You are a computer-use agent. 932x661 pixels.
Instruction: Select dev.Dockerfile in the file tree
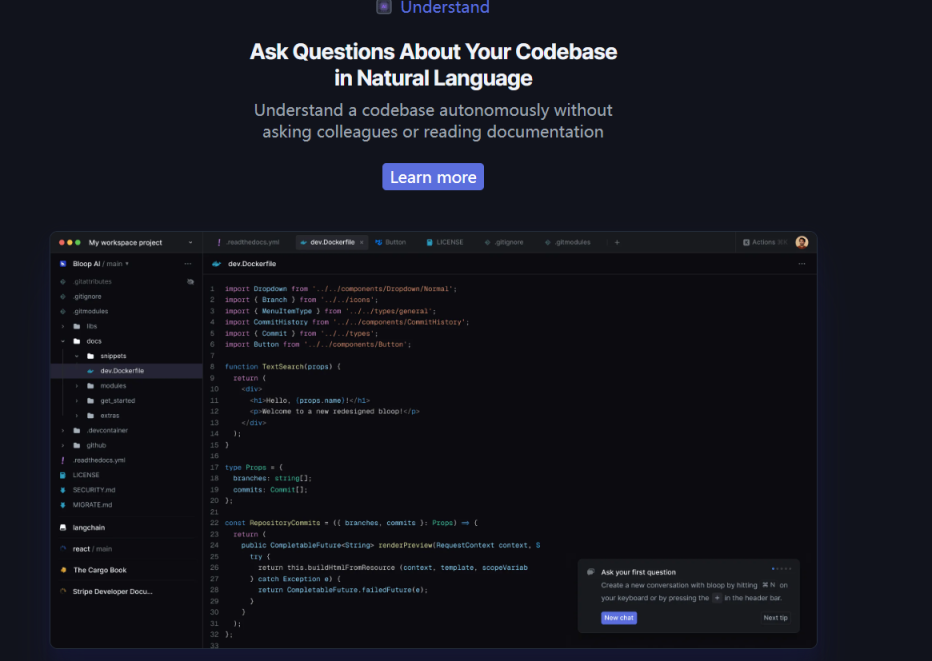[x=121, y=371]
